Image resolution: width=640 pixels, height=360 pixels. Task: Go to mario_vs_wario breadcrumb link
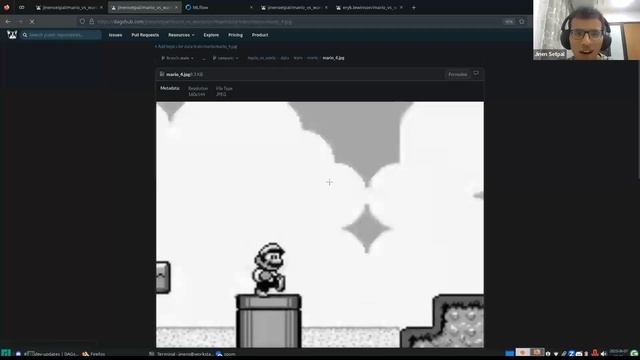(x=262, y=58)
